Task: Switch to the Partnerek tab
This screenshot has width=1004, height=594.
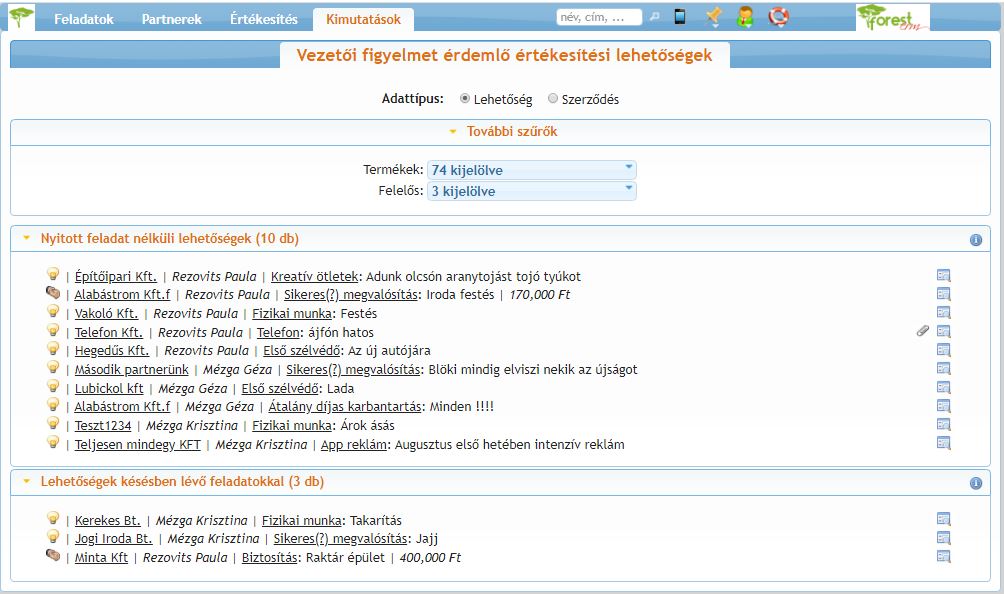Action: (x=171, y=19)
